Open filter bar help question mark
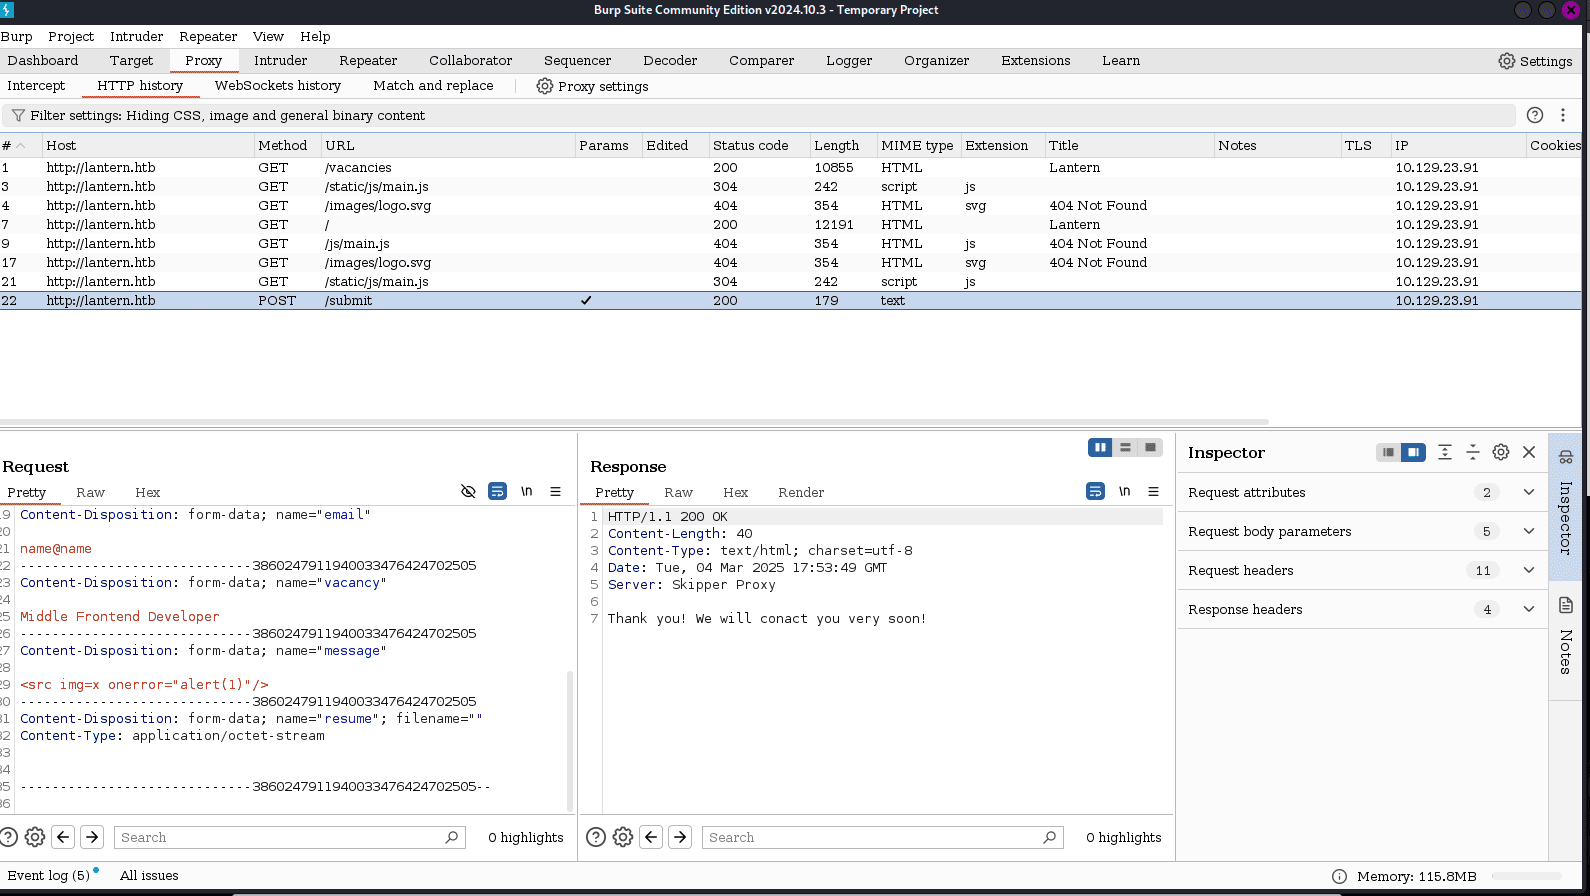 [x=1535, y=115]
